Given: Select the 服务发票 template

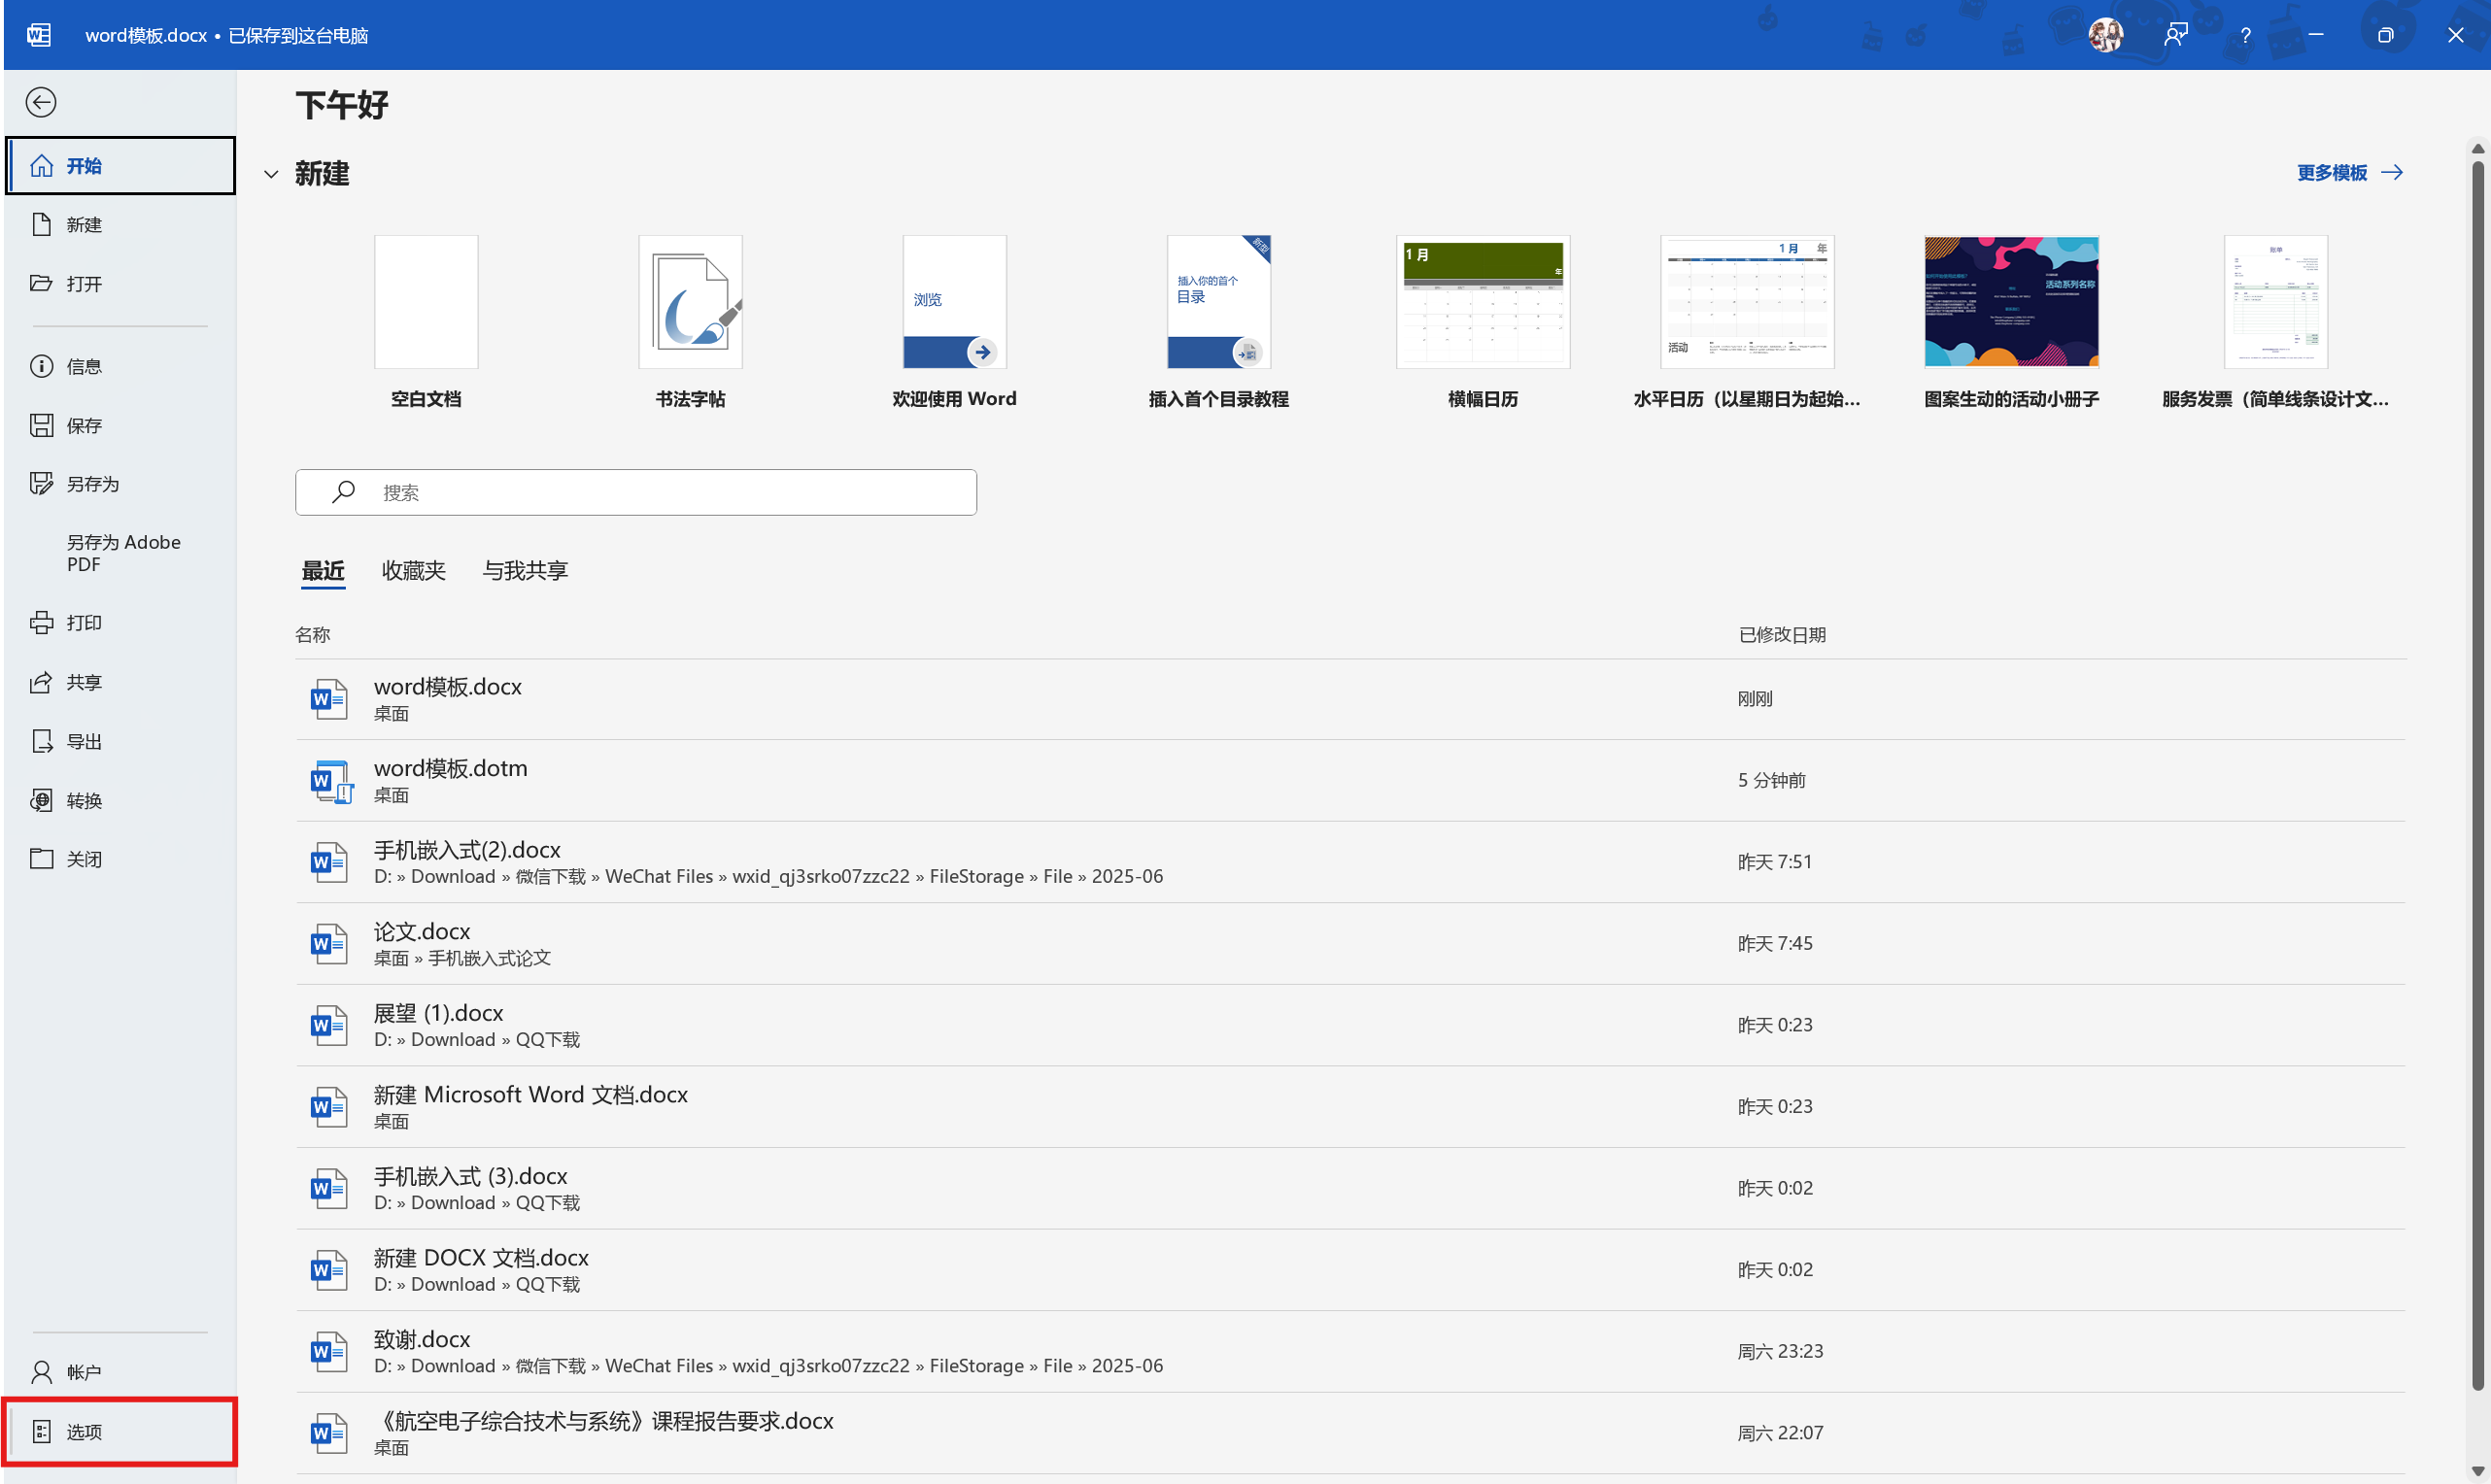Looking at the screenshot, I should [2275, 322].
